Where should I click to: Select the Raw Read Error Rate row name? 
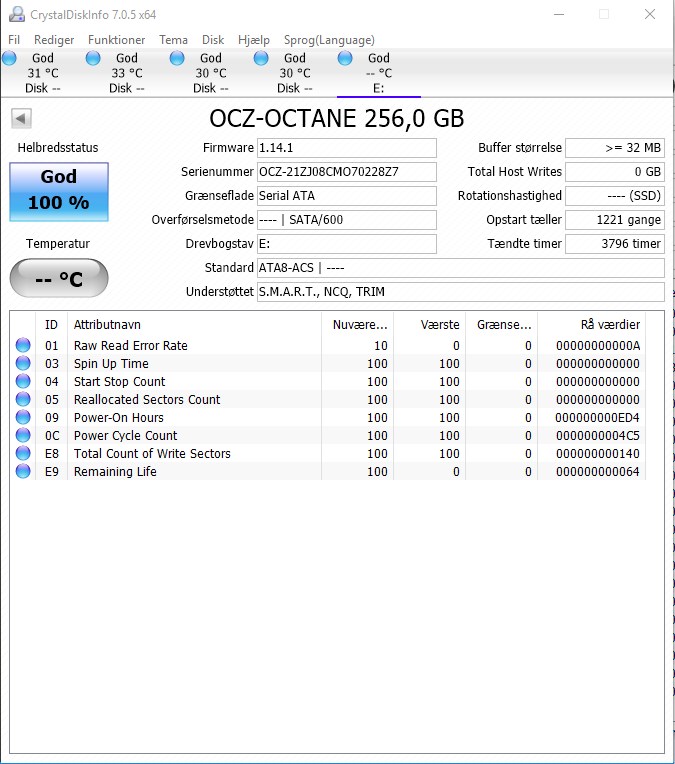click(x=131, y=345)
